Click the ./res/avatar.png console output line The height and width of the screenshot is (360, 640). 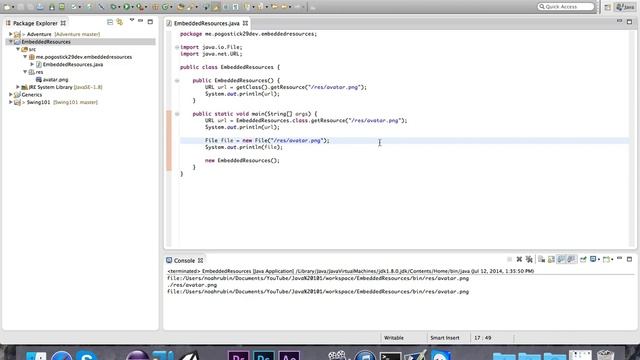pyautogui.click(x=192, y=285)
